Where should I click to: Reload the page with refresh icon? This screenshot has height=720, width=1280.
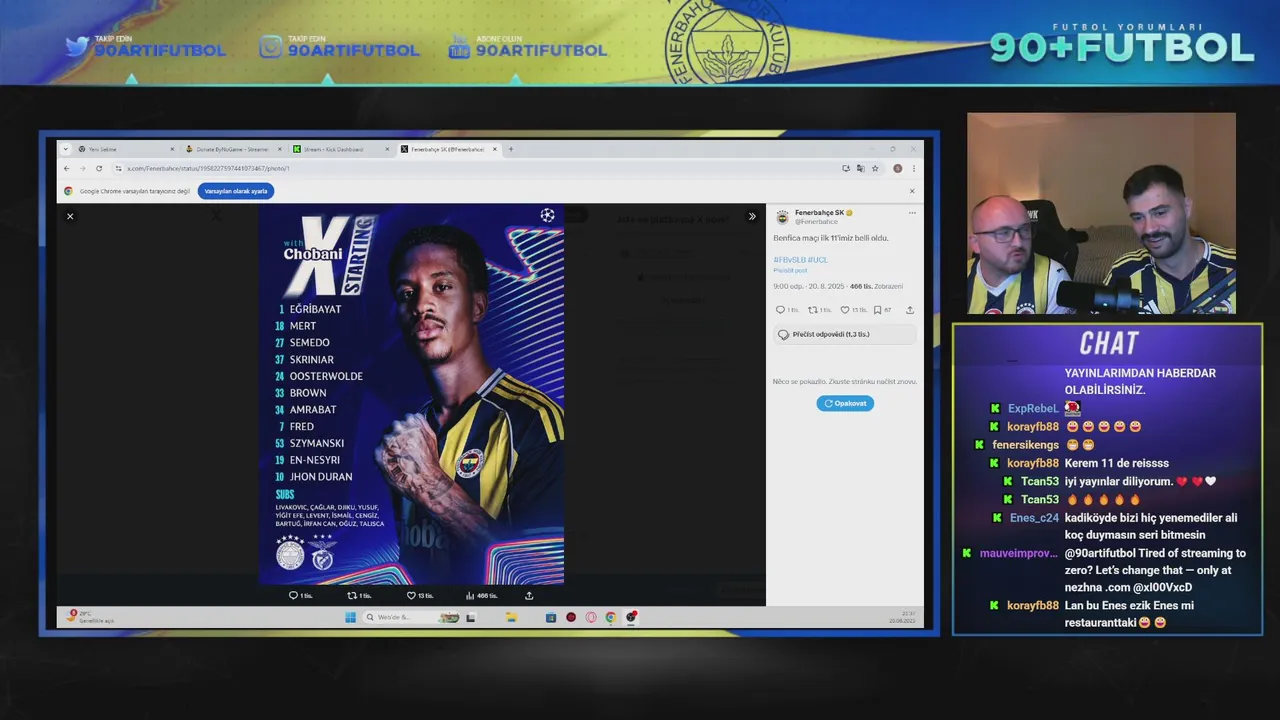(x=98, y=168)
